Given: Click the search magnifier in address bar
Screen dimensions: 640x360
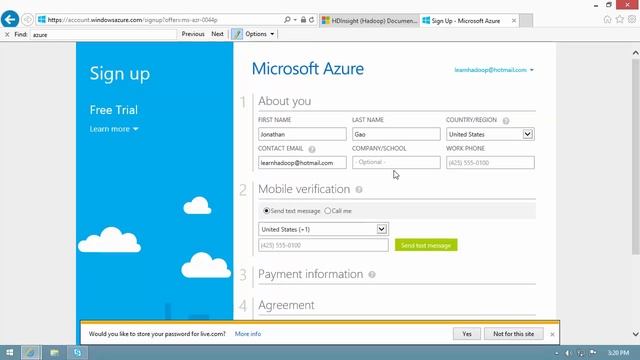Looking at the screenshot, I should [287, 20].
